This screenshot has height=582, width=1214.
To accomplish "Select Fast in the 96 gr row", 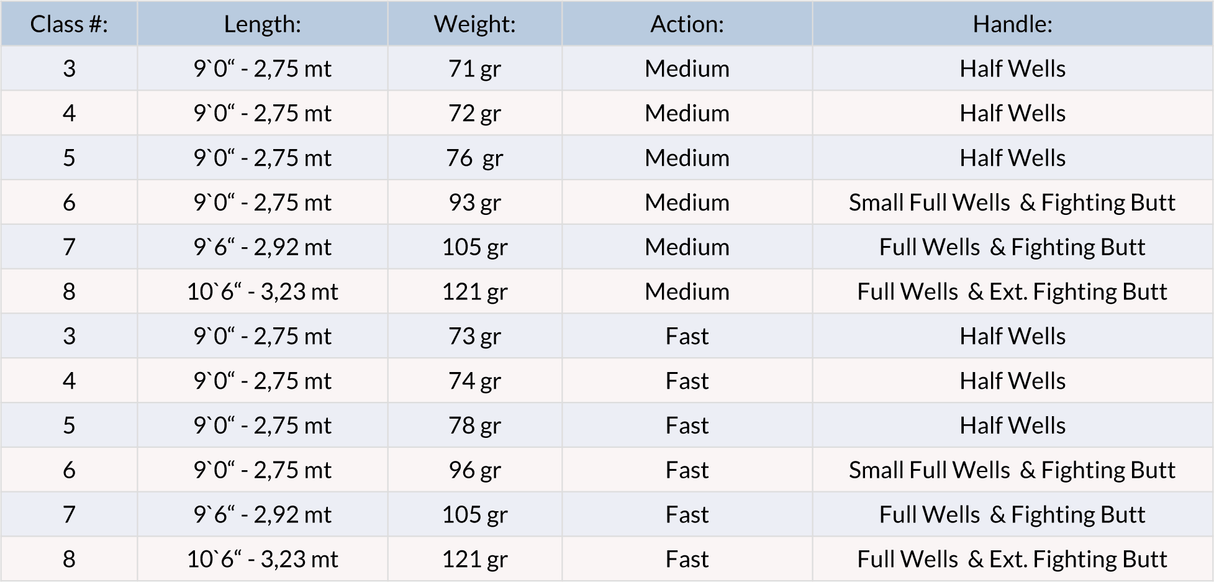I will tap(687, 470).
